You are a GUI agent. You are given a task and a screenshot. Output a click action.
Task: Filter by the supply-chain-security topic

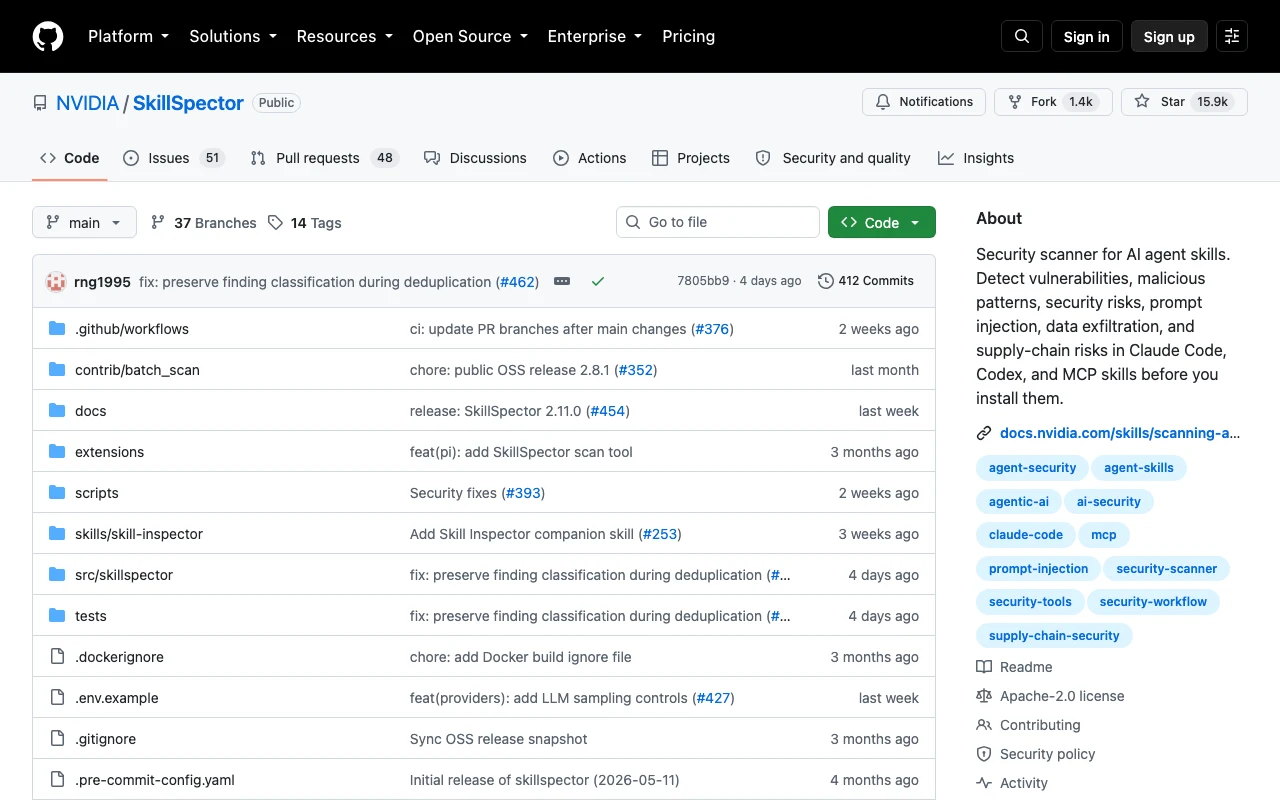click(x=1054, y=635)
